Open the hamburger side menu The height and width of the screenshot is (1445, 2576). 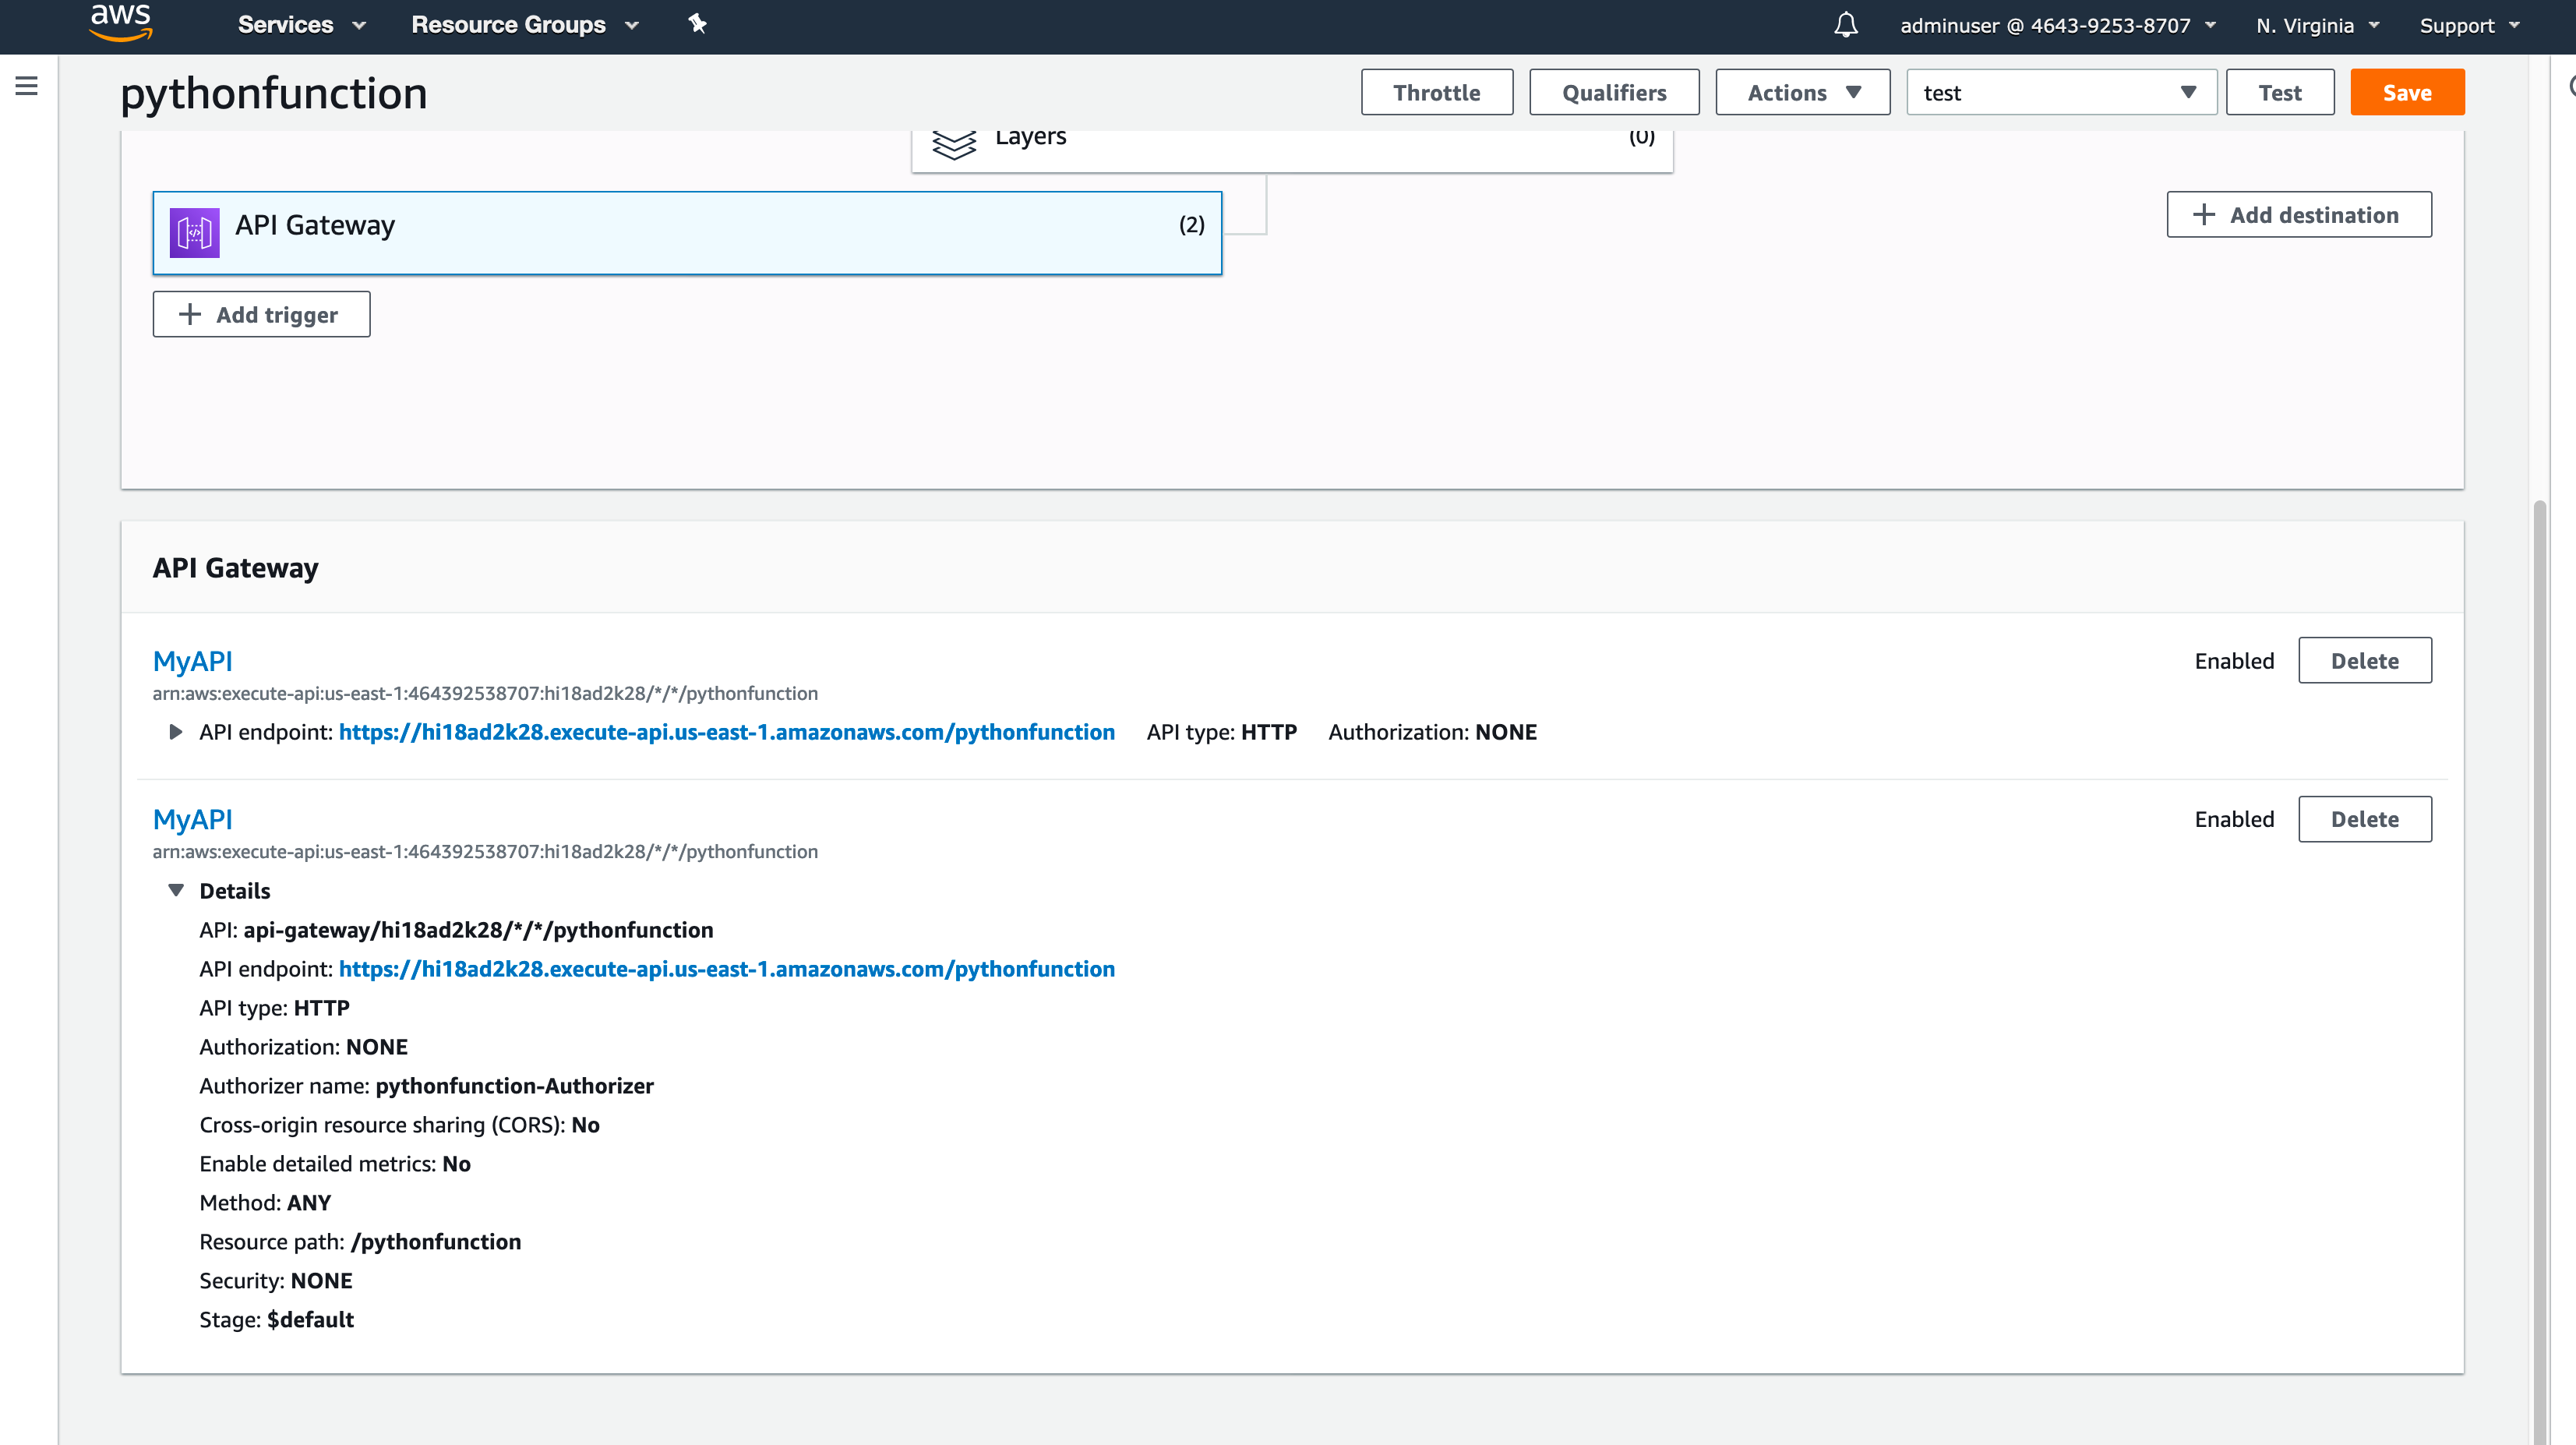27,86
